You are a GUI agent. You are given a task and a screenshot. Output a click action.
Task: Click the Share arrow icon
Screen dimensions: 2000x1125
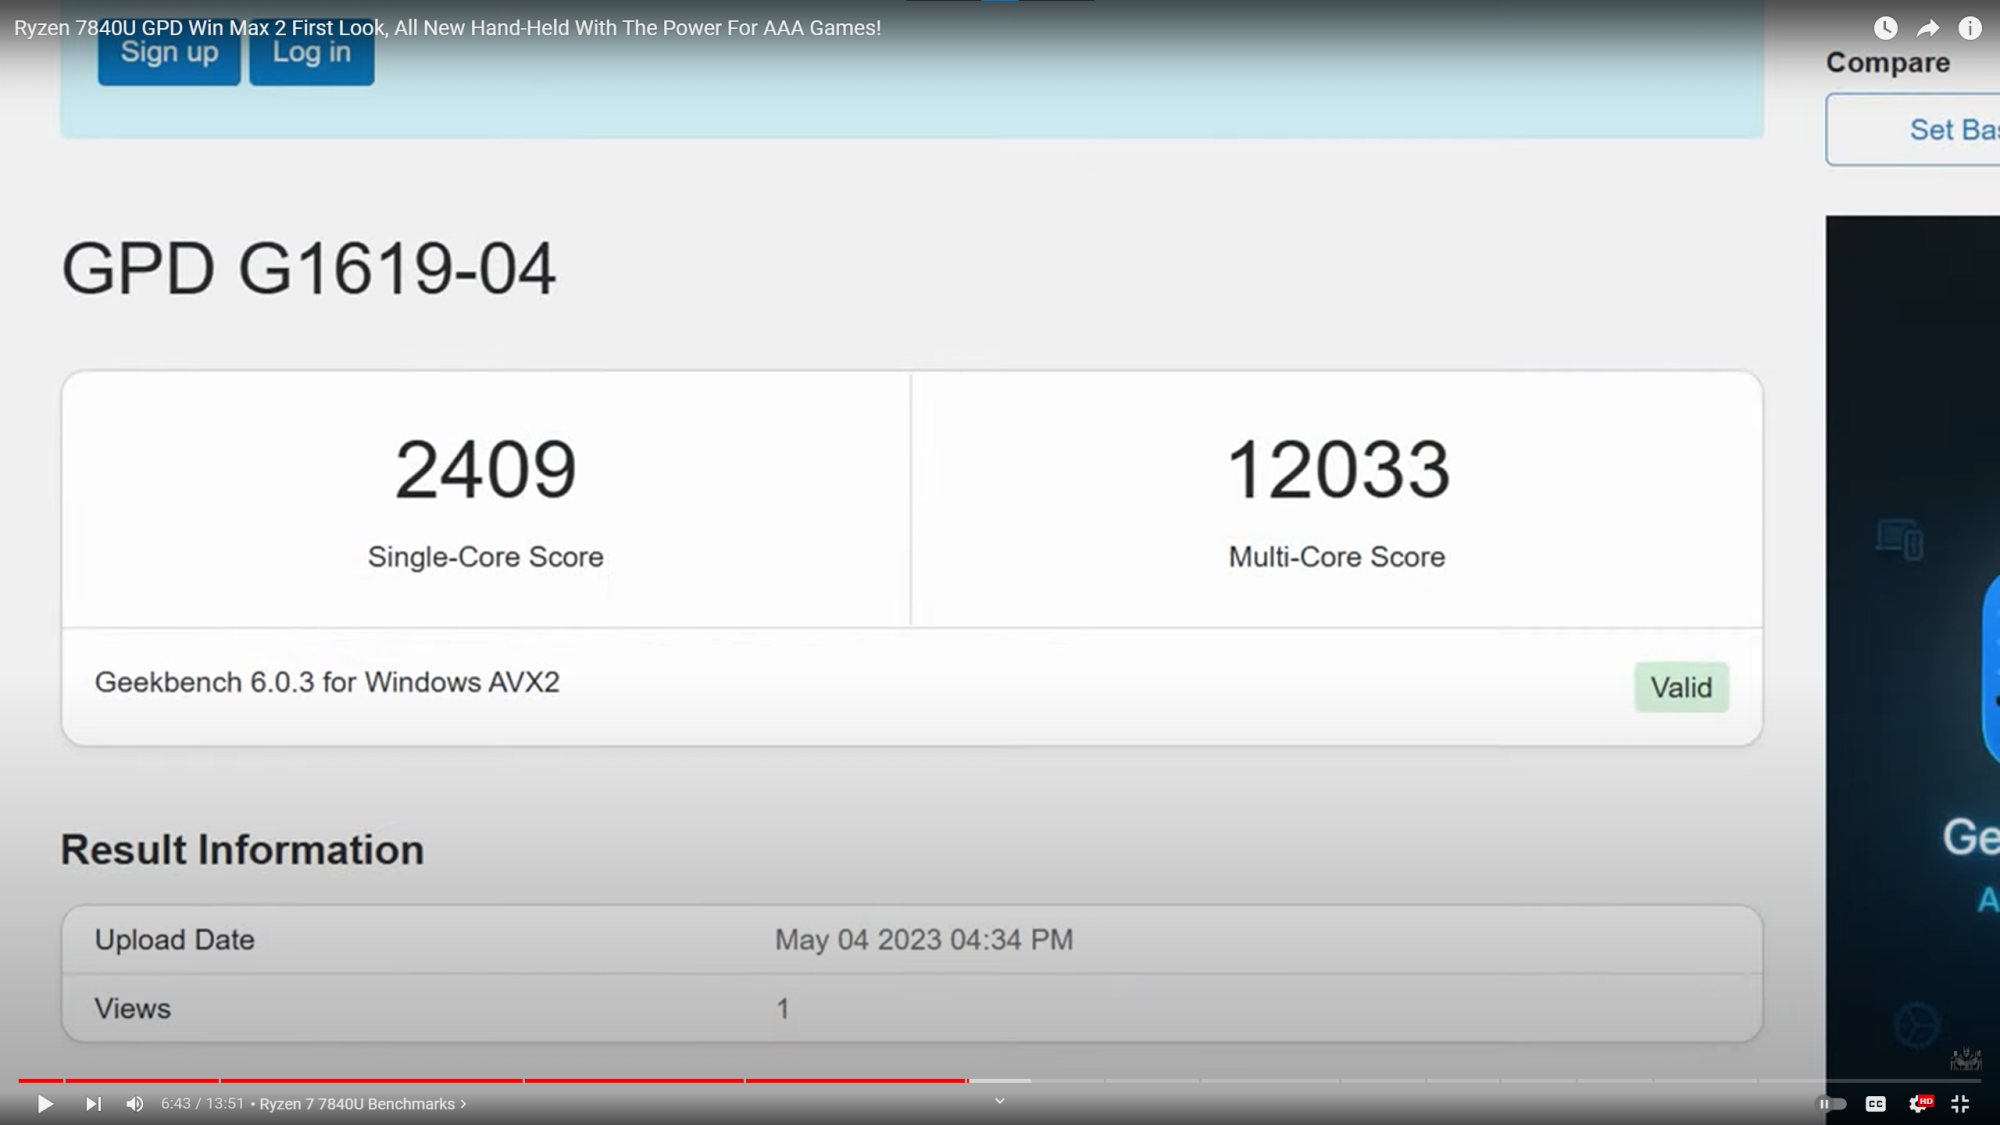point(1928,28)
